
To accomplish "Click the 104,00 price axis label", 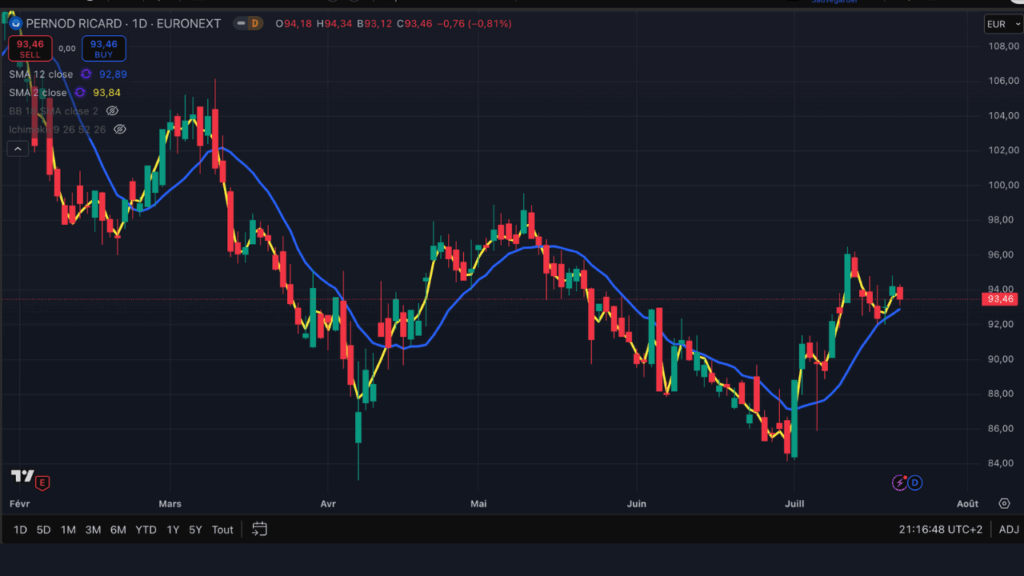I will (x=1004, y=116).
